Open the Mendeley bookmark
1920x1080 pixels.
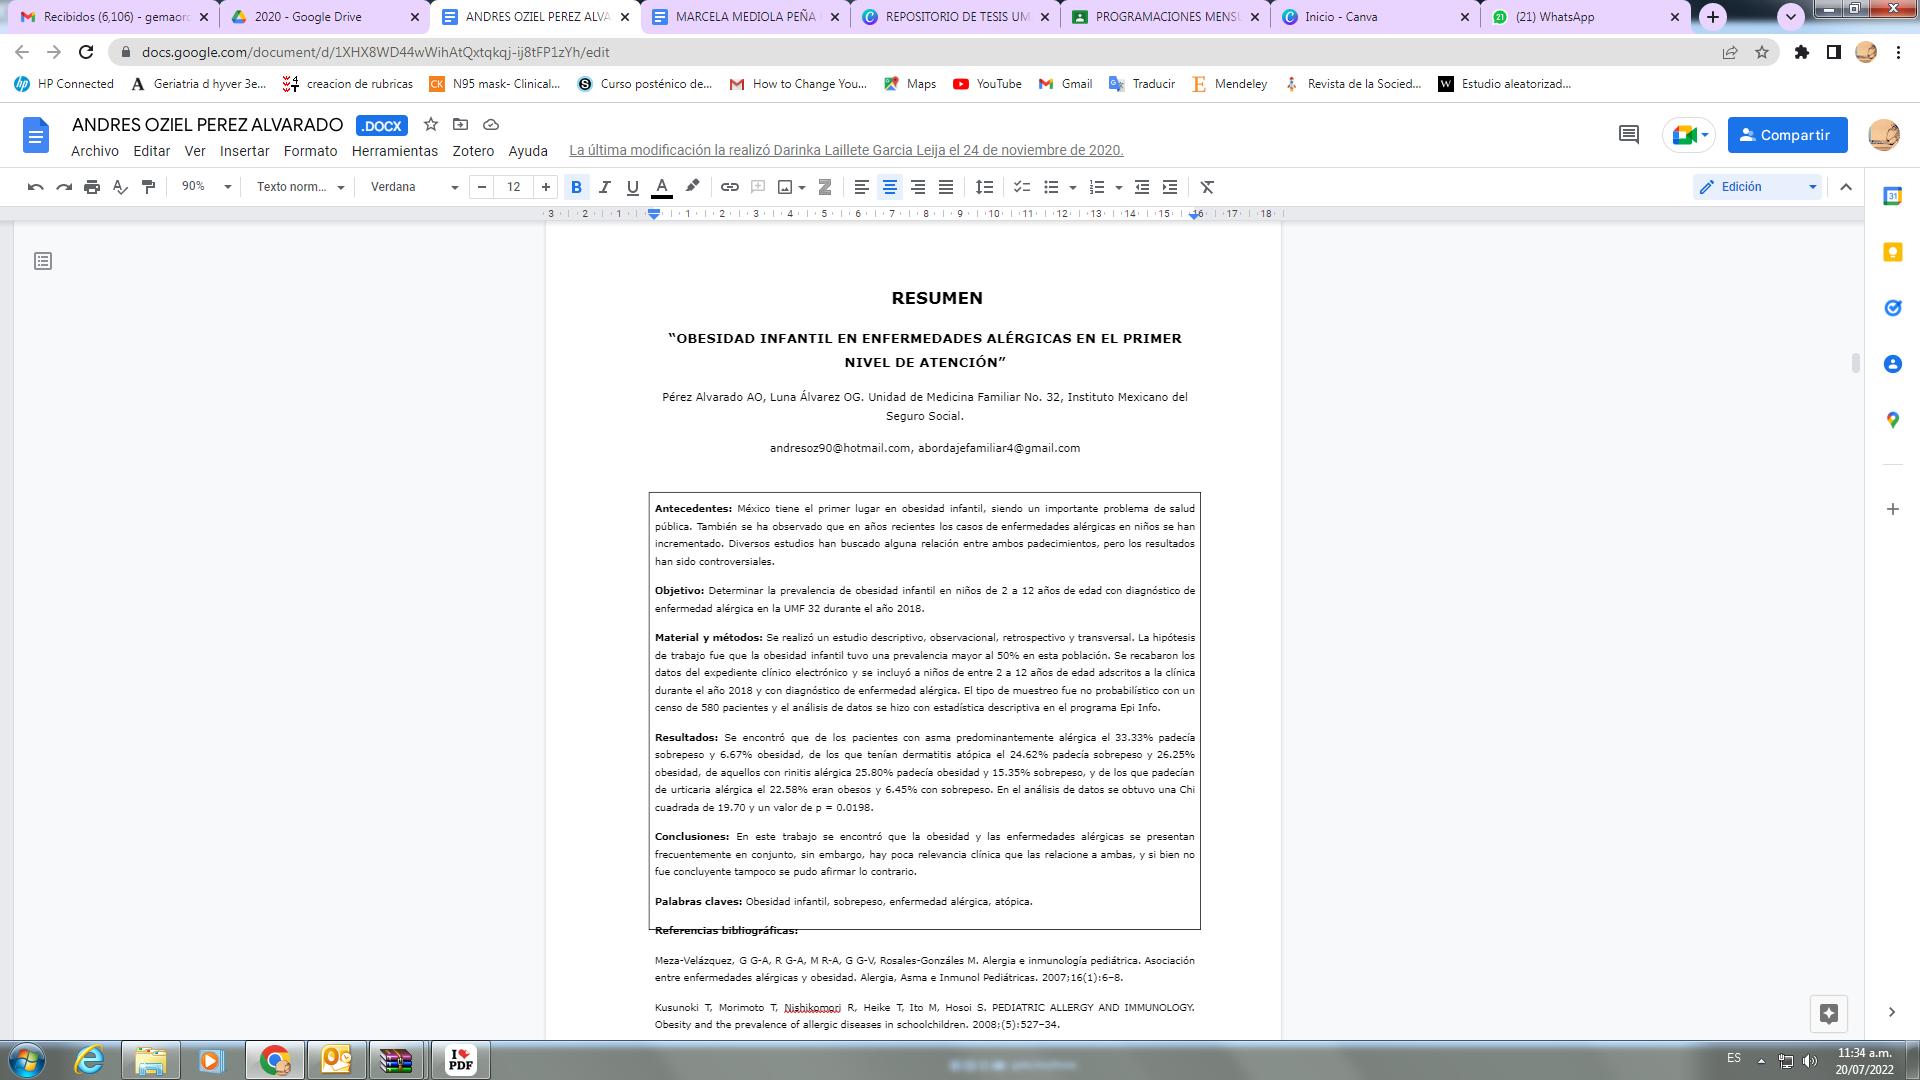1229,84
